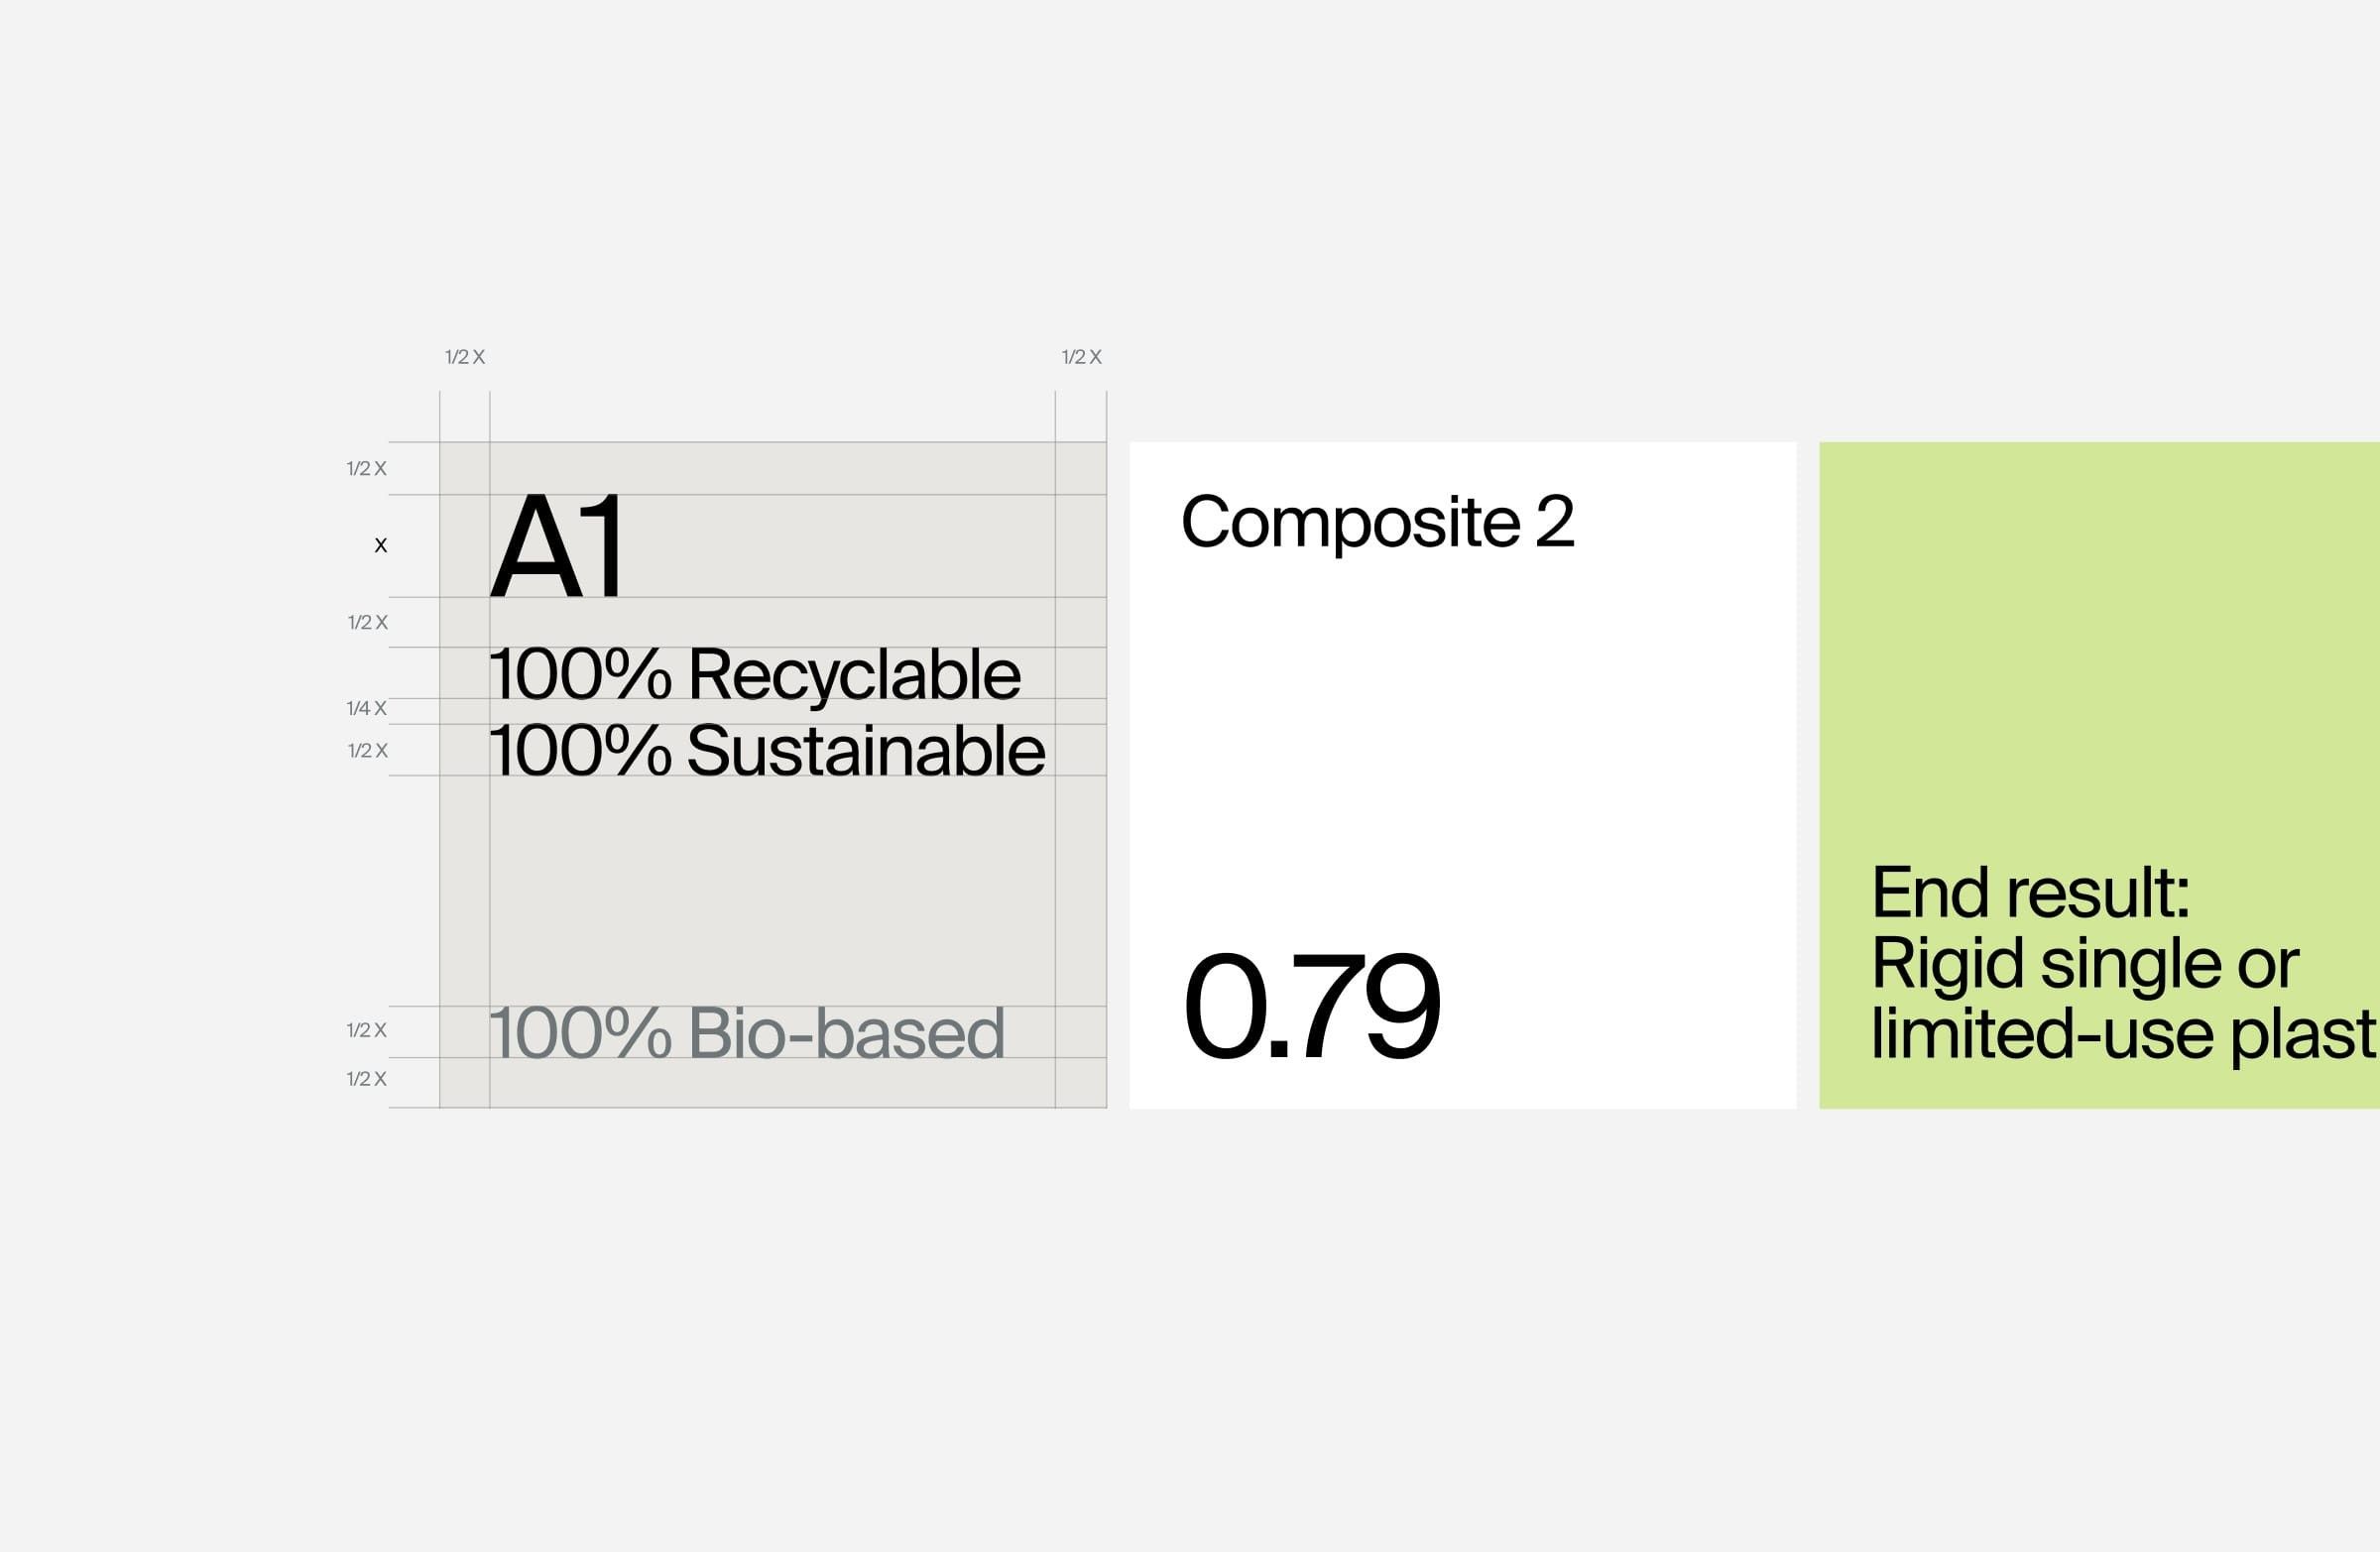
Task: Click the 1/2 X label above card's left margin
Action: [465, 357]
